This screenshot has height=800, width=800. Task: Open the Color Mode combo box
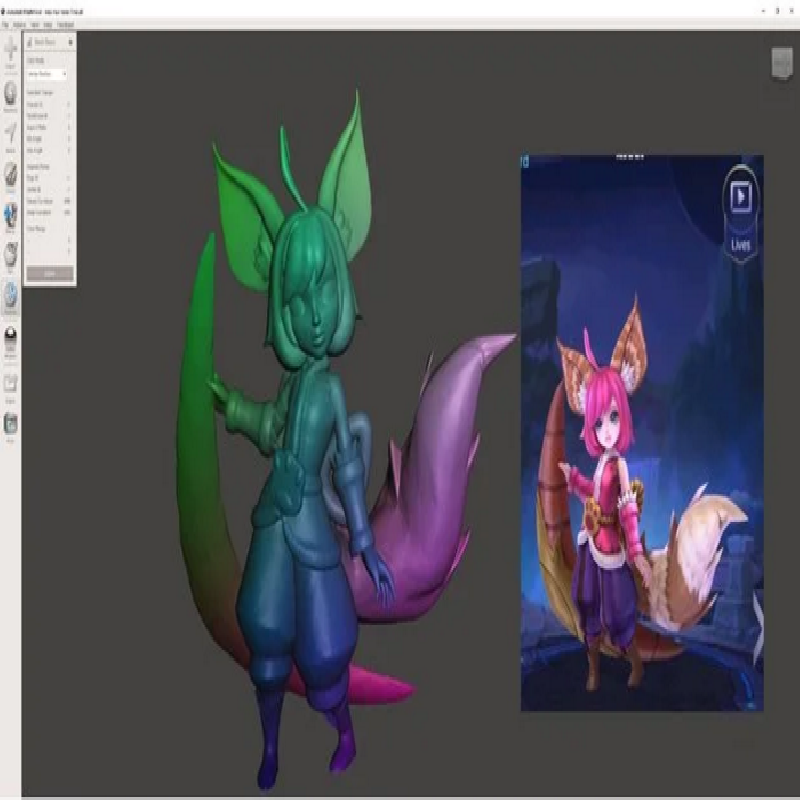(47, 74)
